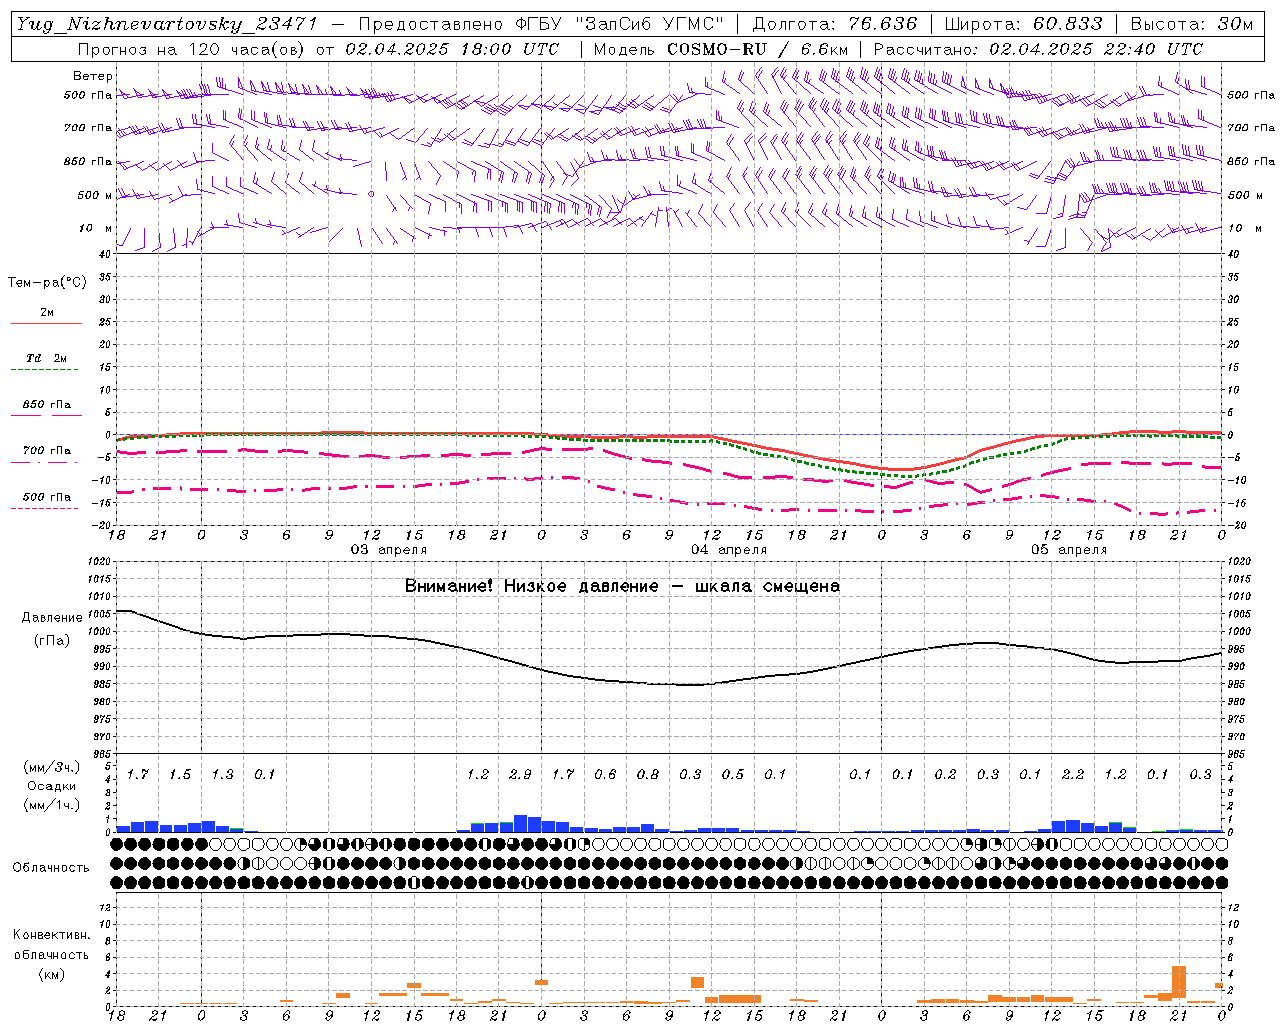The height and width of the screenshot is (1024, 1280).
Task: Click the 'Осадки' precipitation label
Action: [52, 786]
